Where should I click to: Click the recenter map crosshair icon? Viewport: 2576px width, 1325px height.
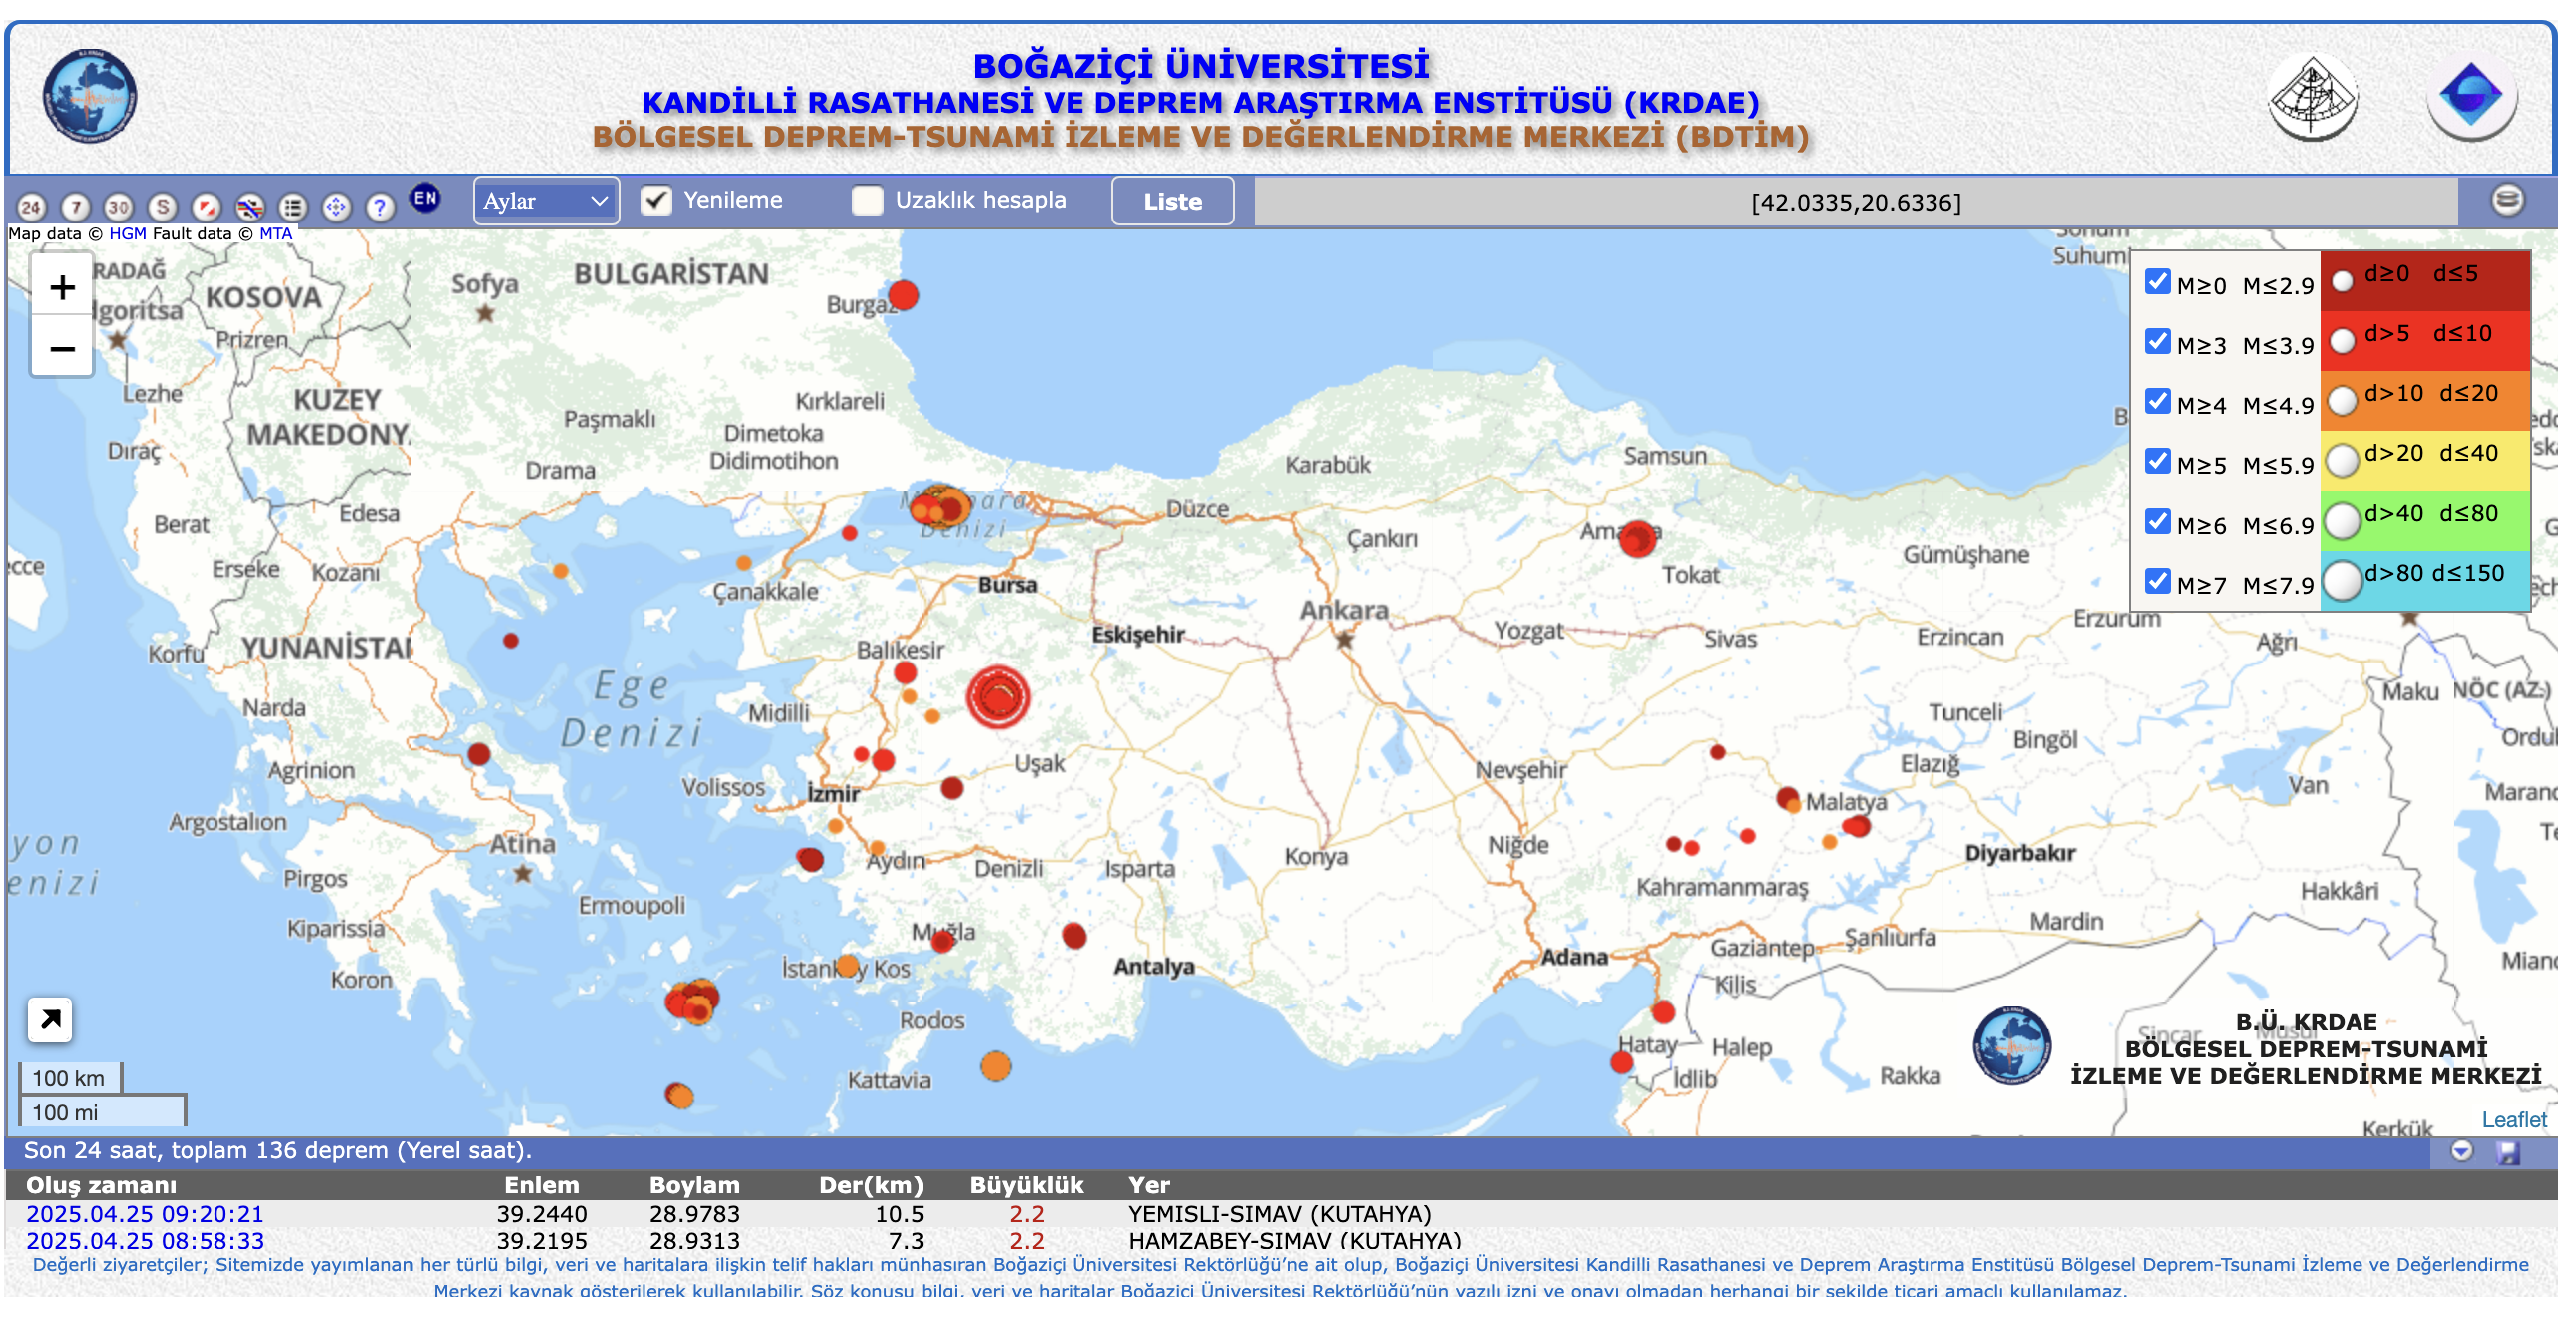click(x=337, y=207)
